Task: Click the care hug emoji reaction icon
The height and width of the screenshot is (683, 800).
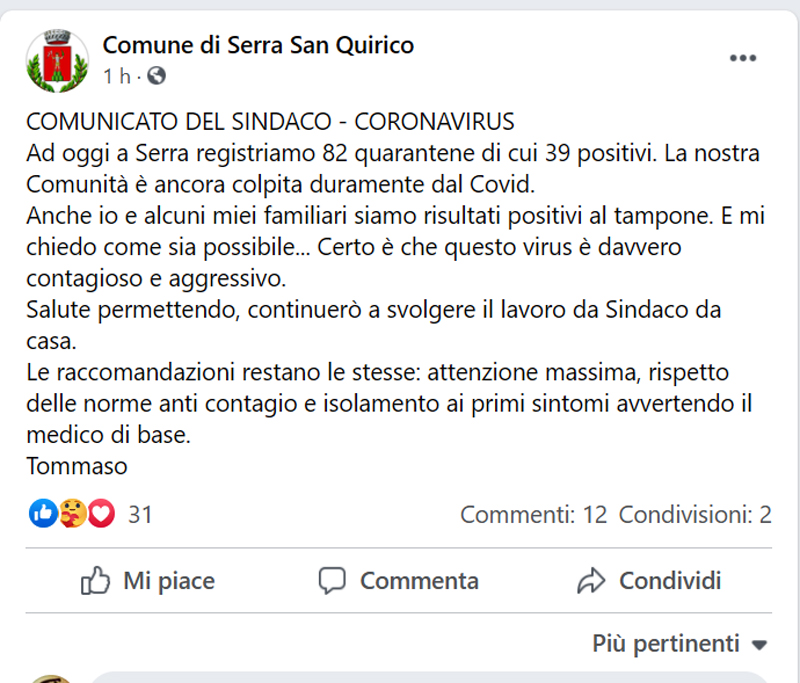Action: (72, 514)
